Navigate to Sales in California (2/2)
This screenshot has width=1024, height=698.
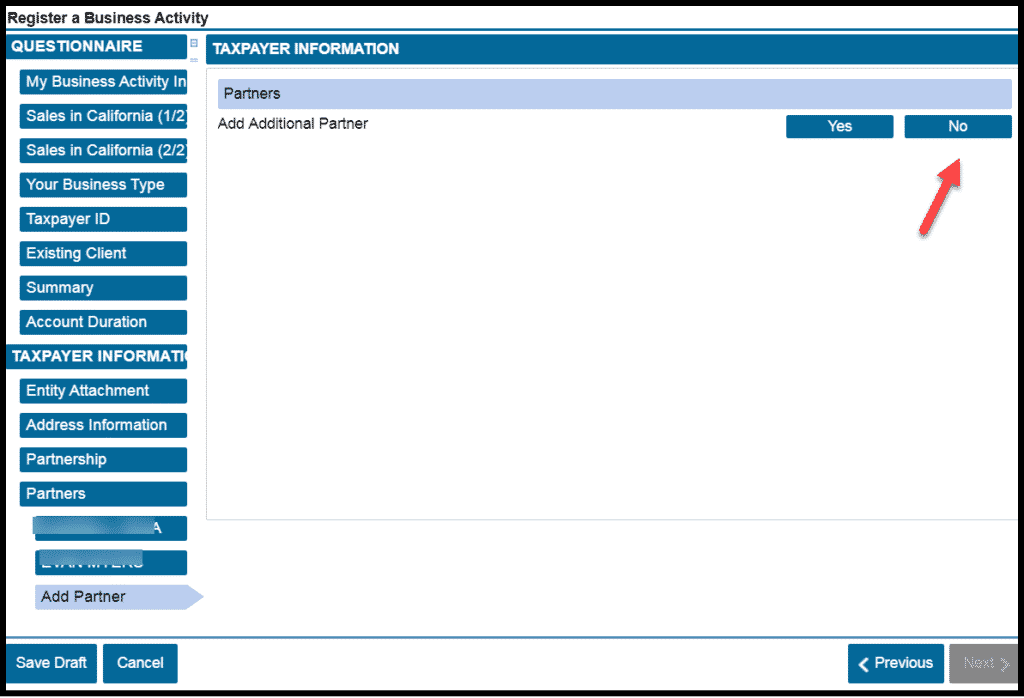coord(103,150)
